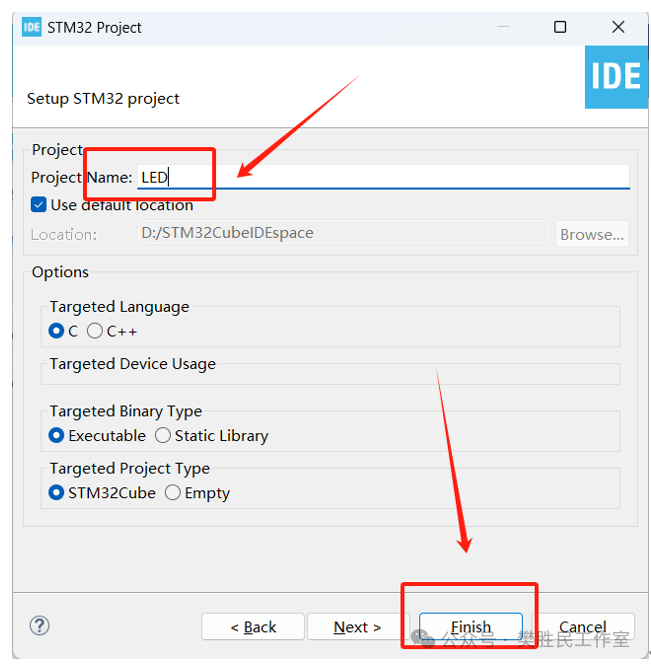Select C++ as targeted language

click(95, 331)
